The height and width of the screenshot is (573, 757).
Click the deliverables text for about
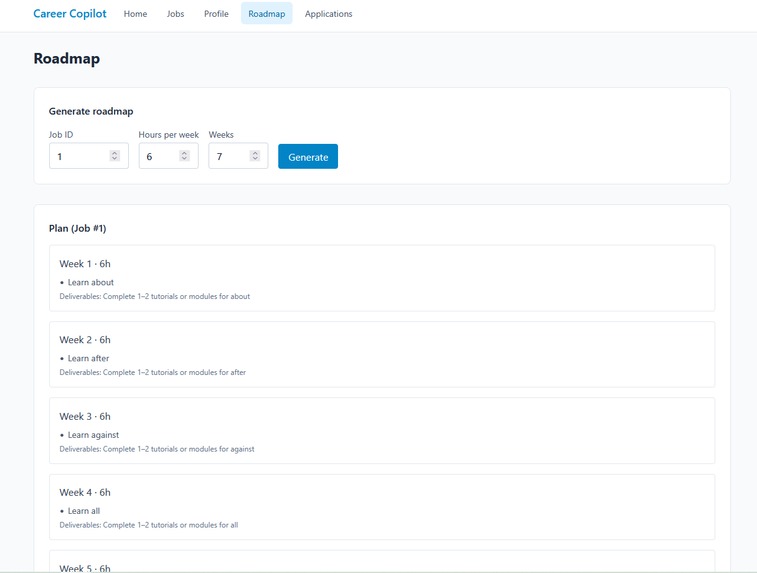154,296
